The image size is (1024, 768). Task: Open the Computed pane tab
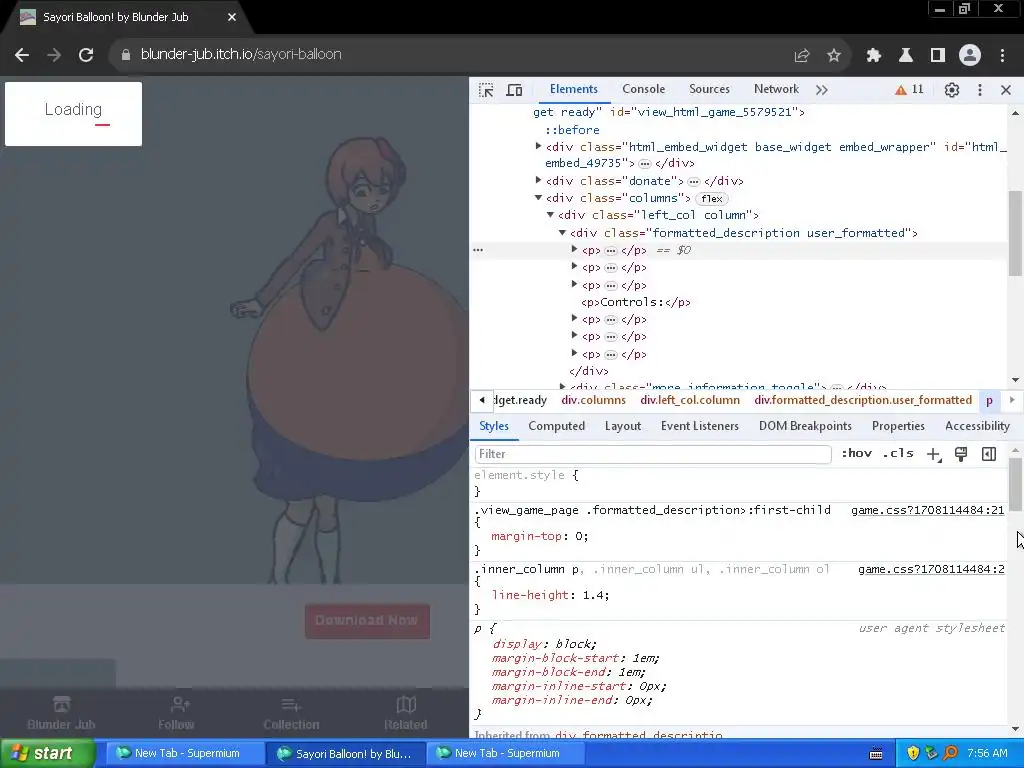coord(556,426)
